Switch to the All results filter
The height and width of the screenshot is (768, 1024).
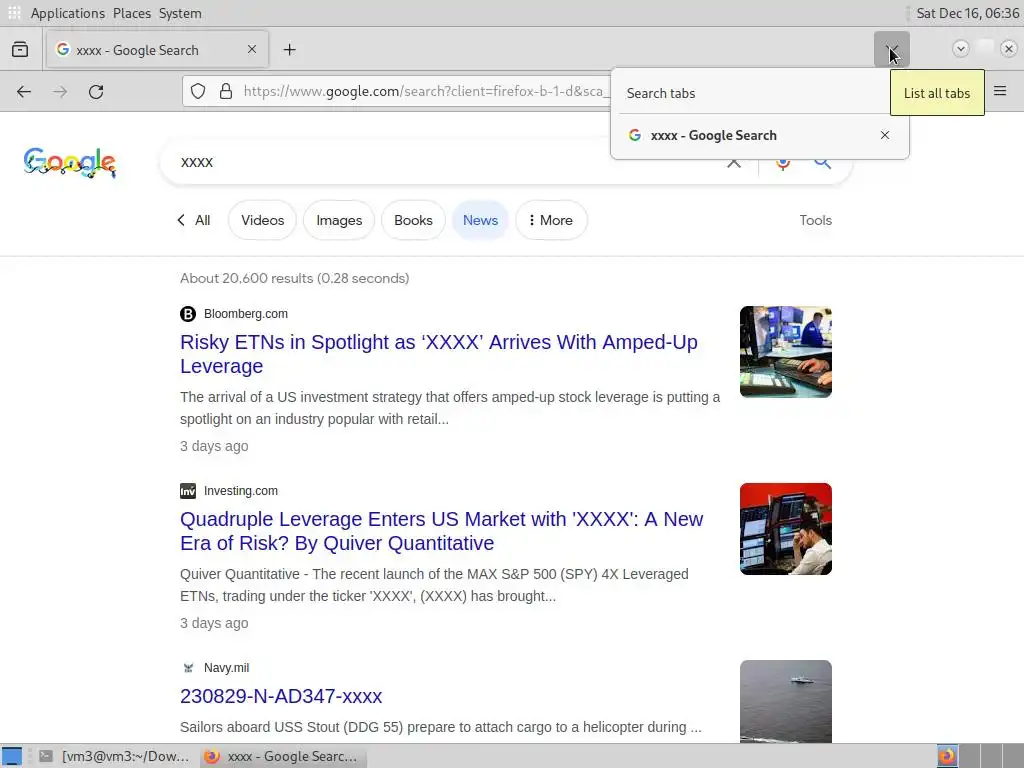click(x=194, y=220)
